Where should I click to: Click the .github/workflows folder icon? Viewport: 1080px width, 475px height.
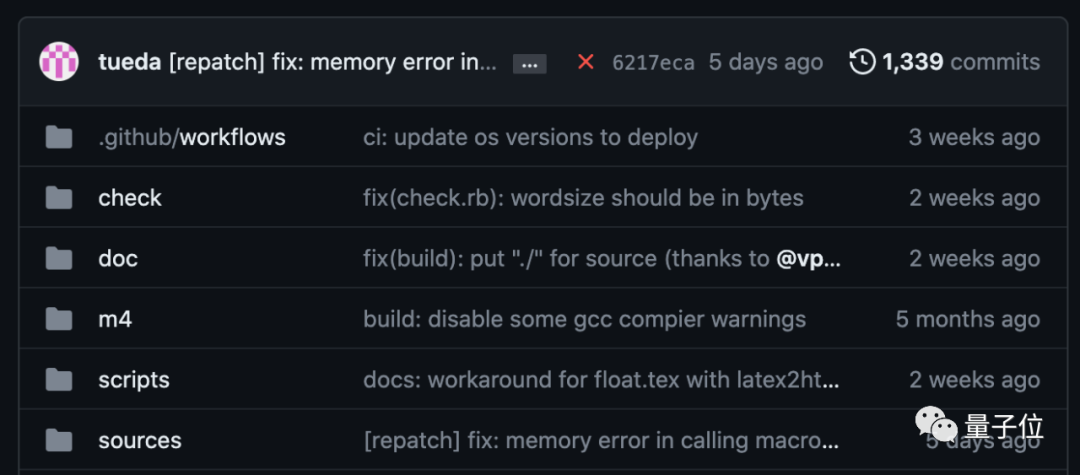59,137
